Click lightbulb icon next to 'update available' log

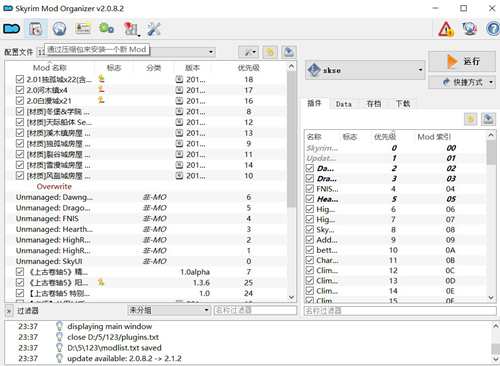59,358
